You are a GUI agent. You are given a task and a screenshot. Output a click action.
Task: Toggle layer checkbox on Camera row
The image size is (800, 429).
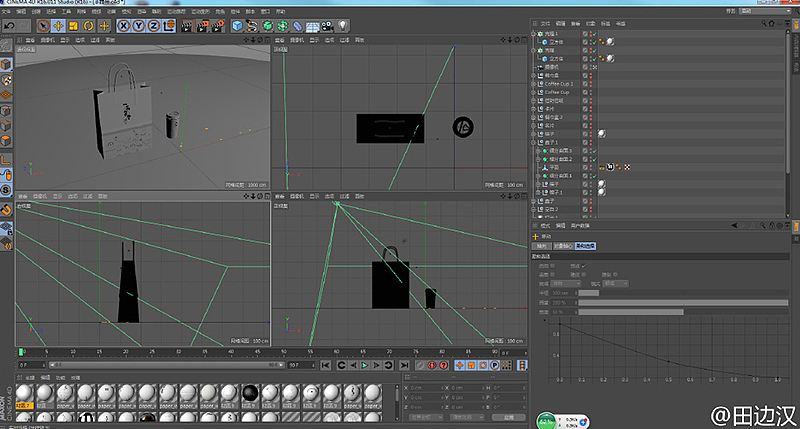[585, 67]
